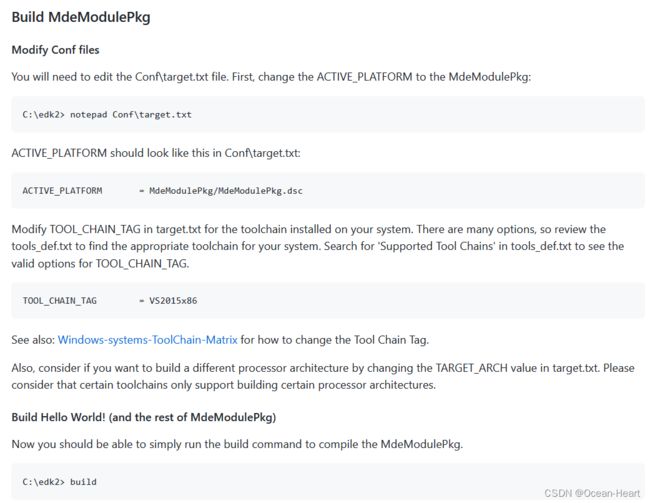Image resolution: width=650 pixels, height=503 pixels.
Task: Click the ACTIVE_PLATFORM code block
Action: 327,191
